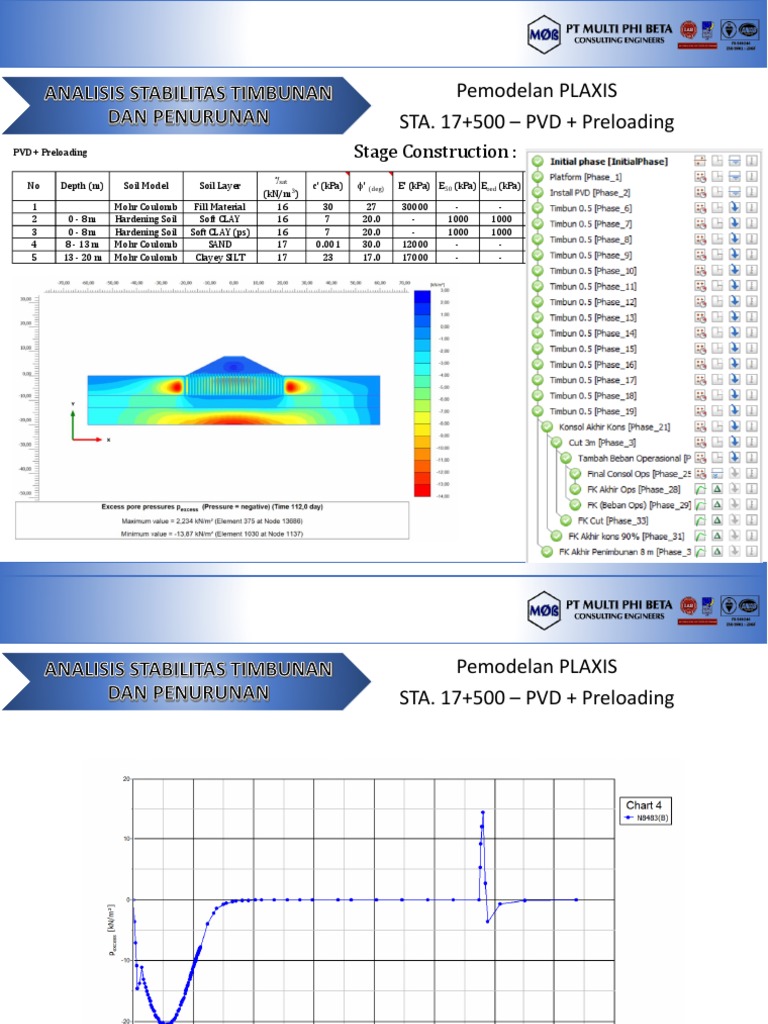Click the red band of the pore pressure legend
768x1024 pixels.
click(x=423, y=490)
